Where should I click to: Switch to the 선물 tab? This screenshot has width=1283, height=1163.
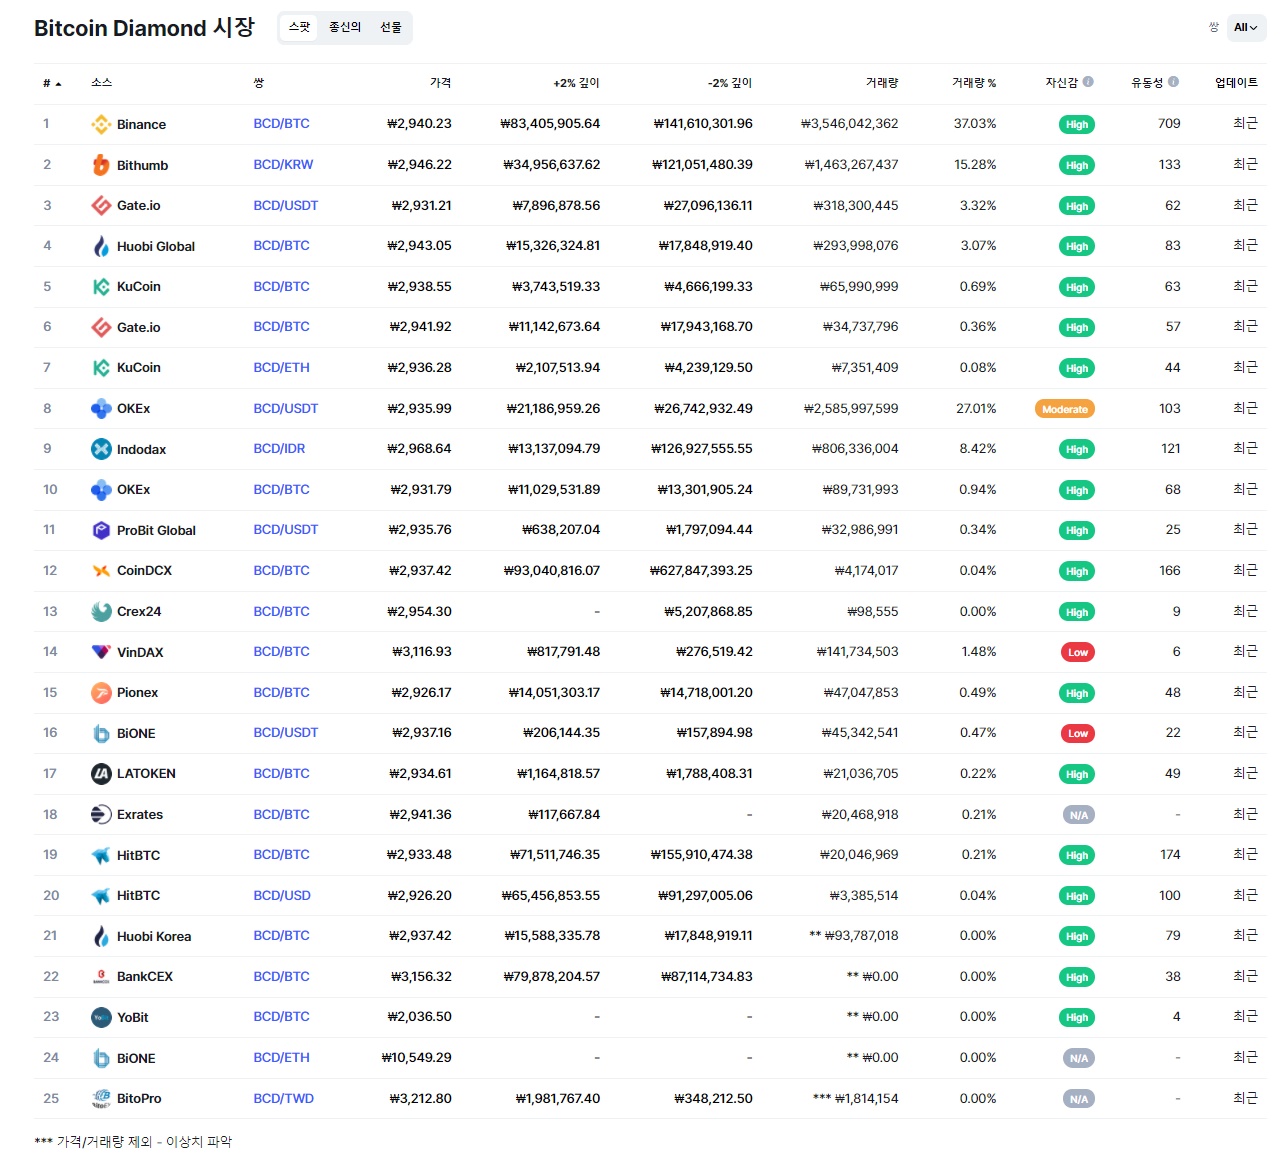point(391,27)
